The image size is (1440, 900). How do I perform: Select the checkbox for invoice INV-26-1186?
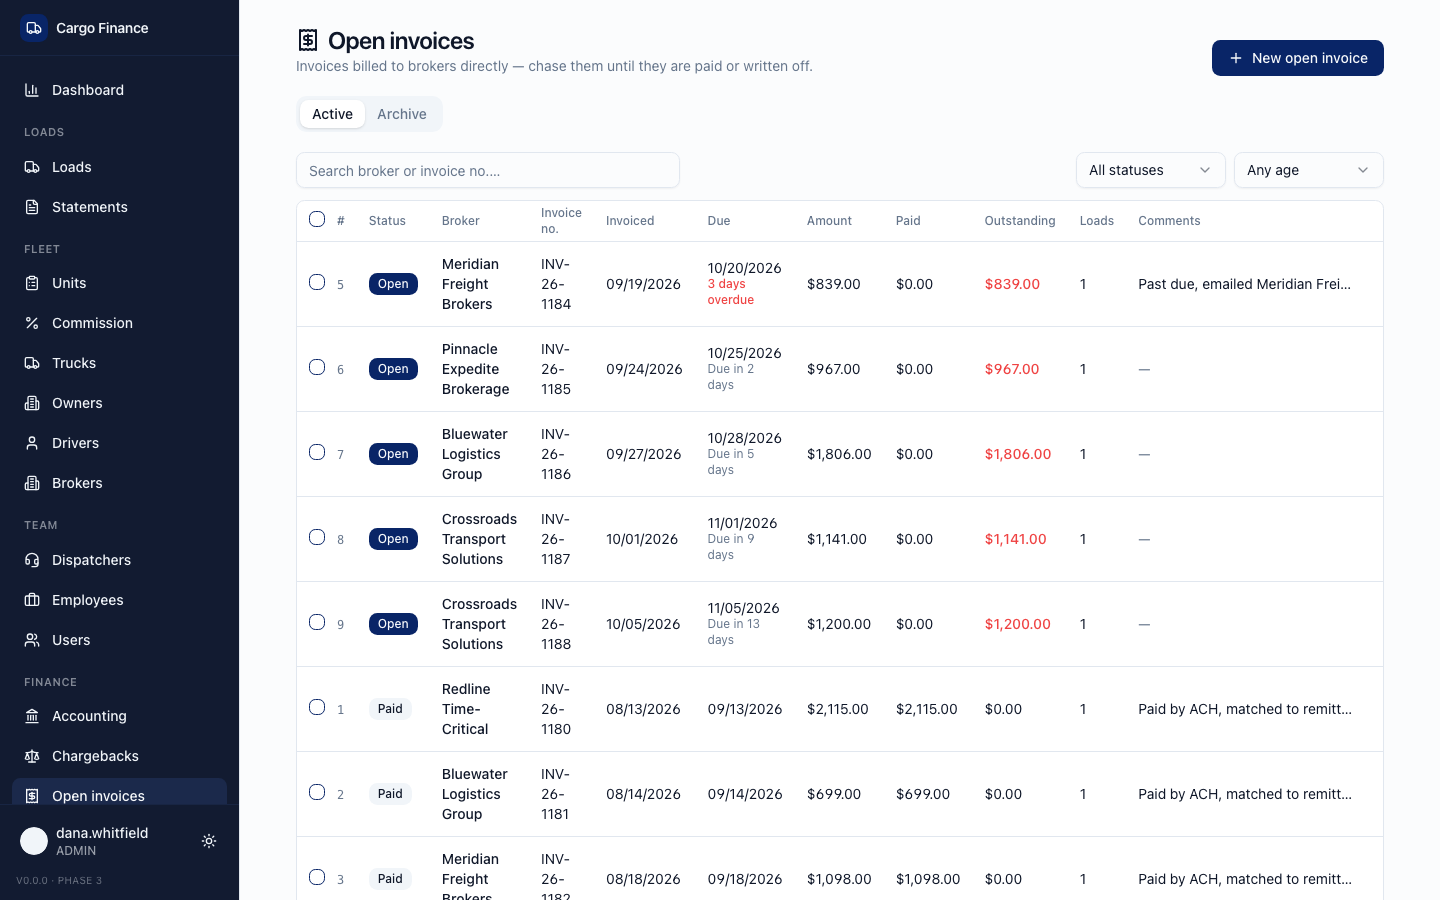click(x=317, y=452)
